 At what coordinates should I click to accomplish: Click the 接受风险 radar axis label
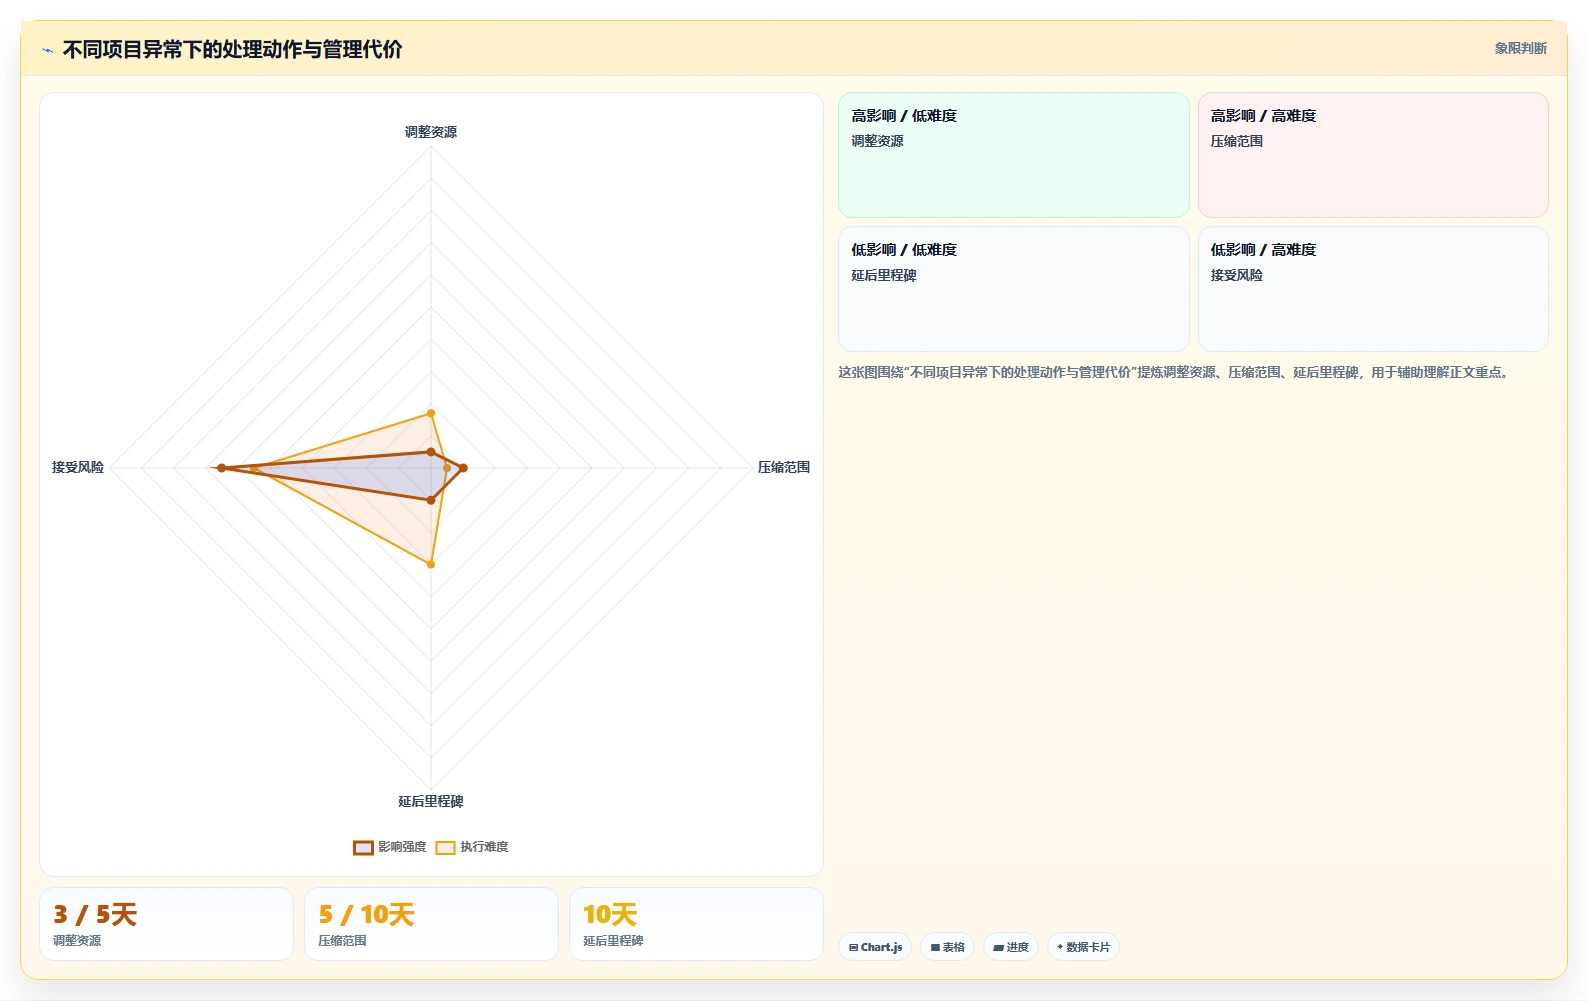pos(78,467)
